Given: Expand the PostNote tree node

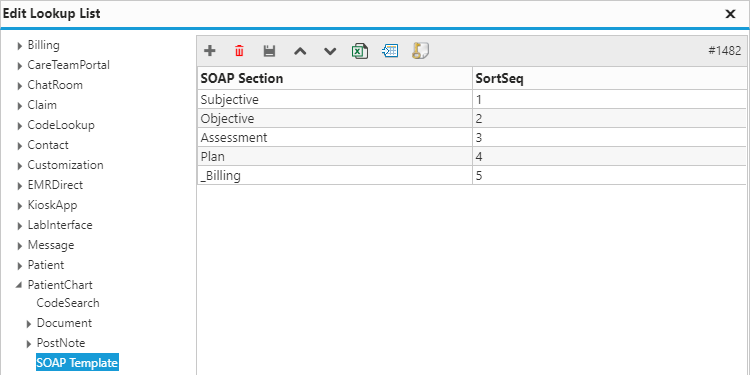Looking at the screenshot, I should tap(29, 344).
